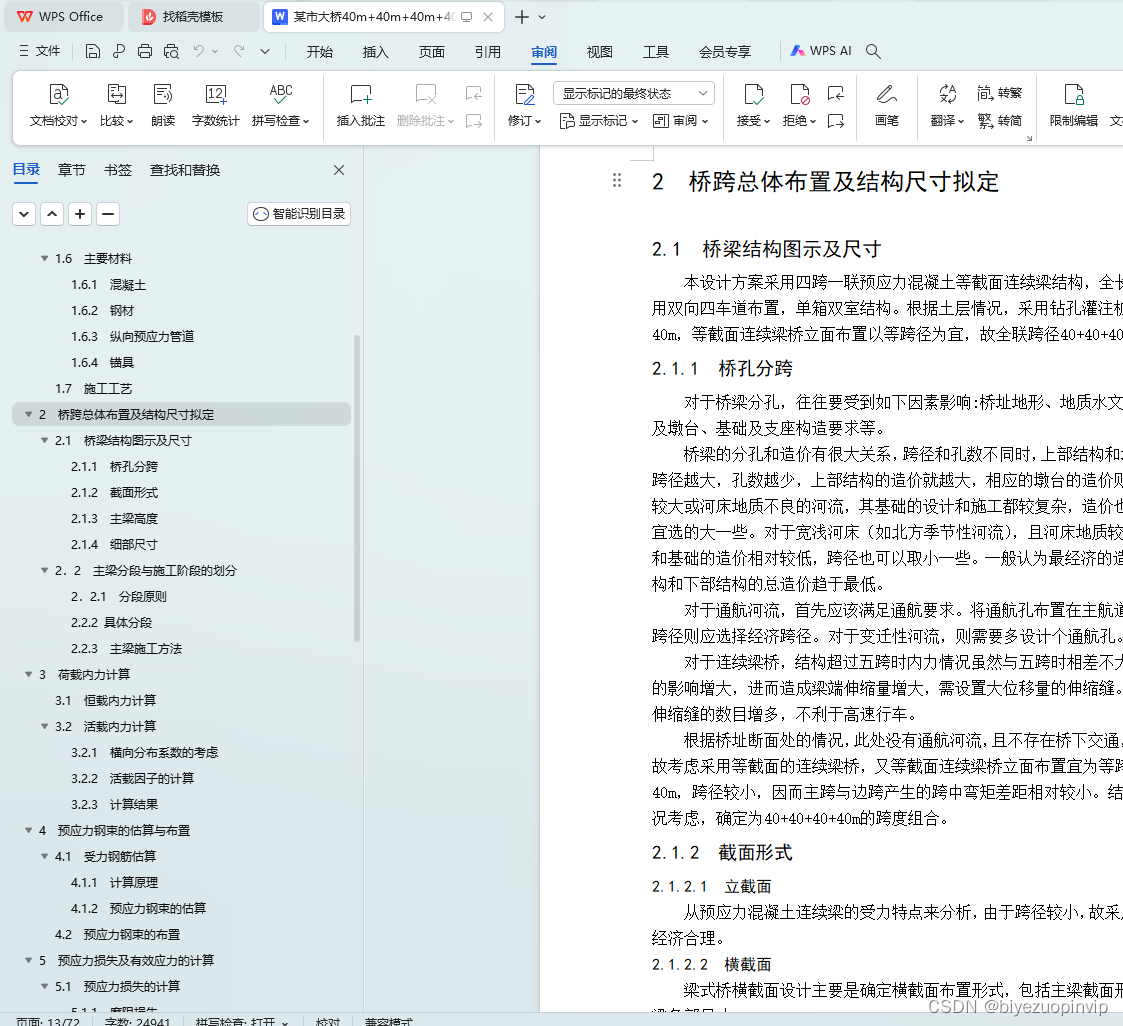Collapse the 2.1 桥梁结构图示及尺寸 node

point(44,440)
